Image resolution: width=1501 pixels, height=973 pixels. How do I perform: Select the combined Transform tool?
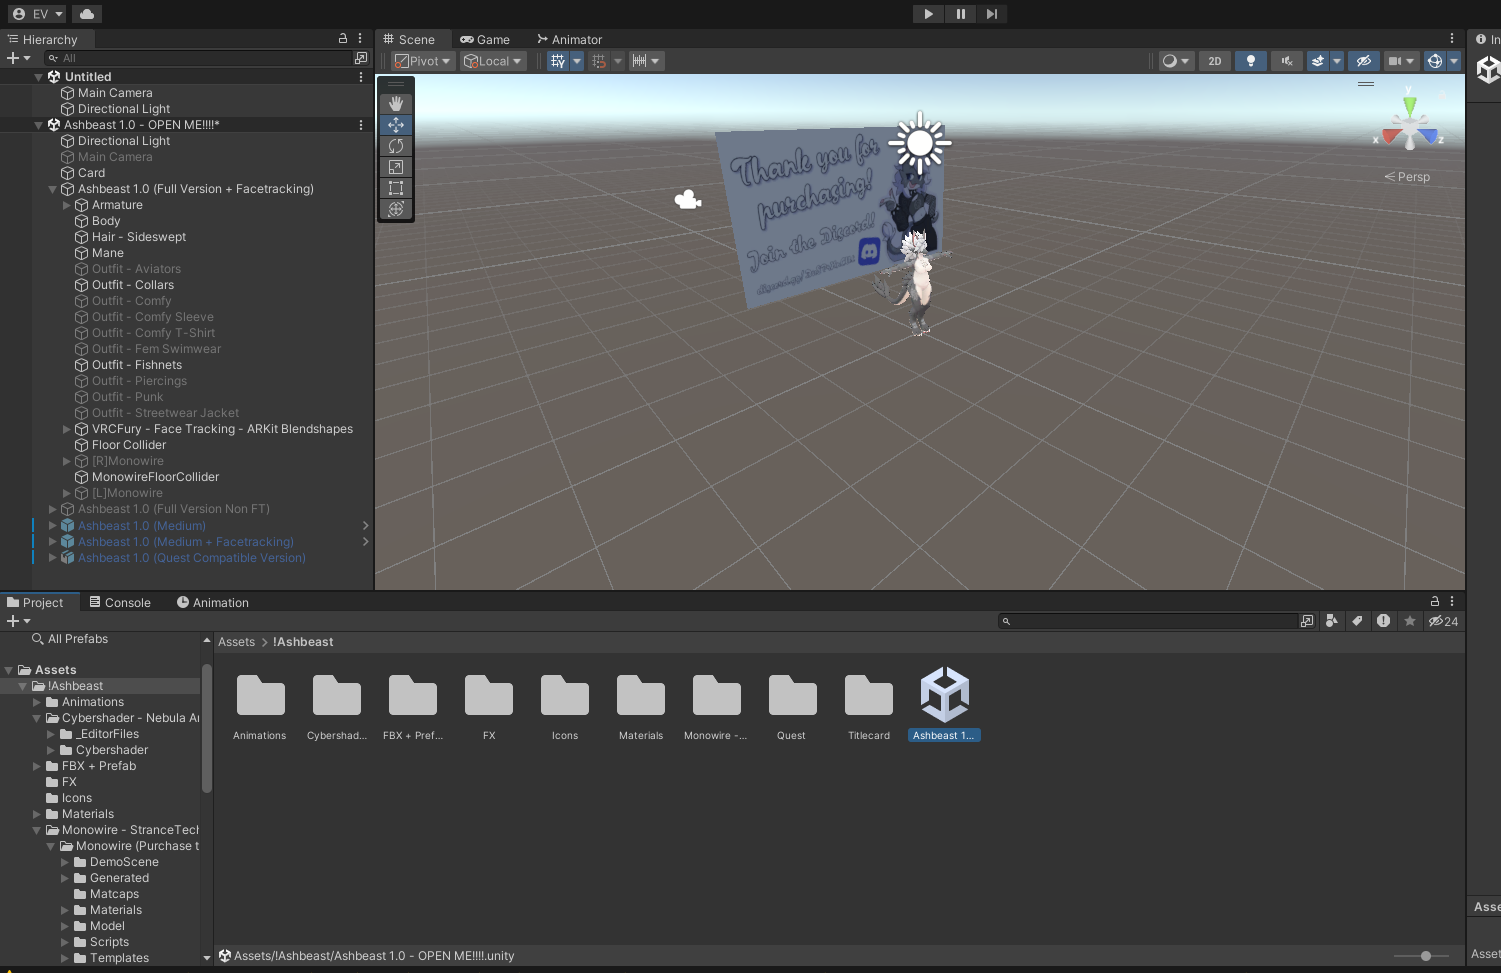396,209
